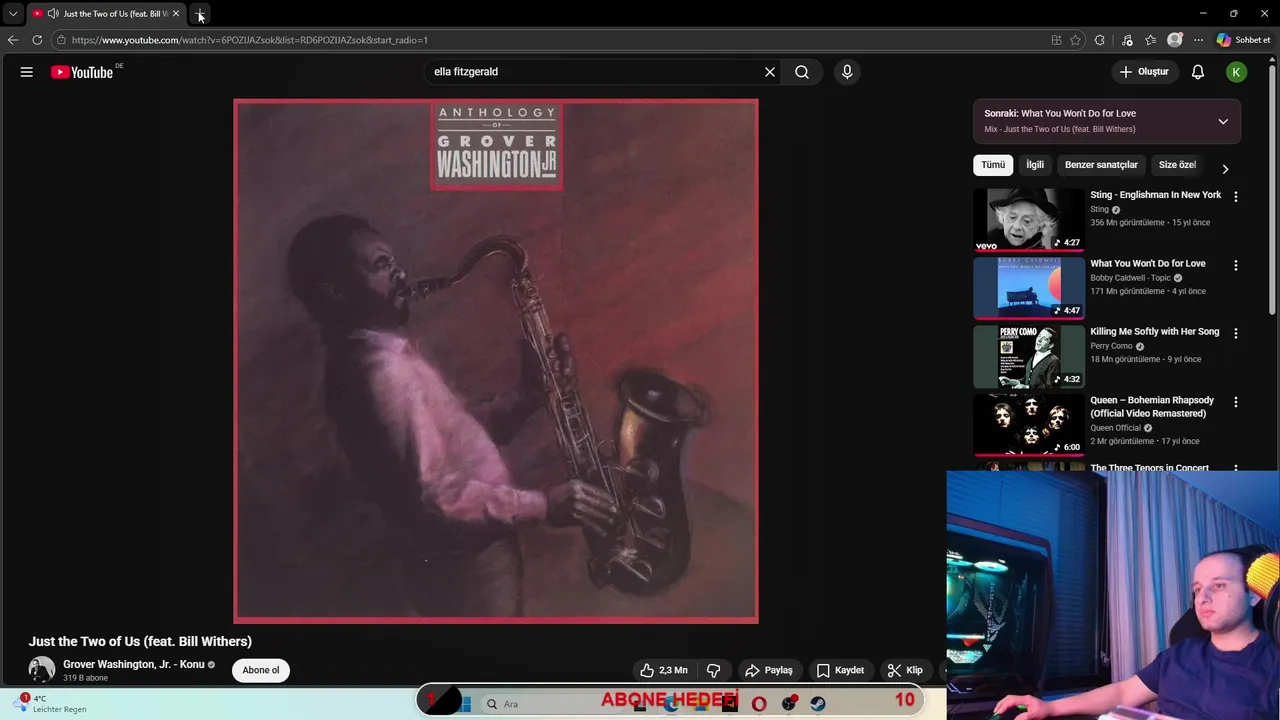
Task: Open YouTube notifications bell
Action: (x=1198, y=72)
